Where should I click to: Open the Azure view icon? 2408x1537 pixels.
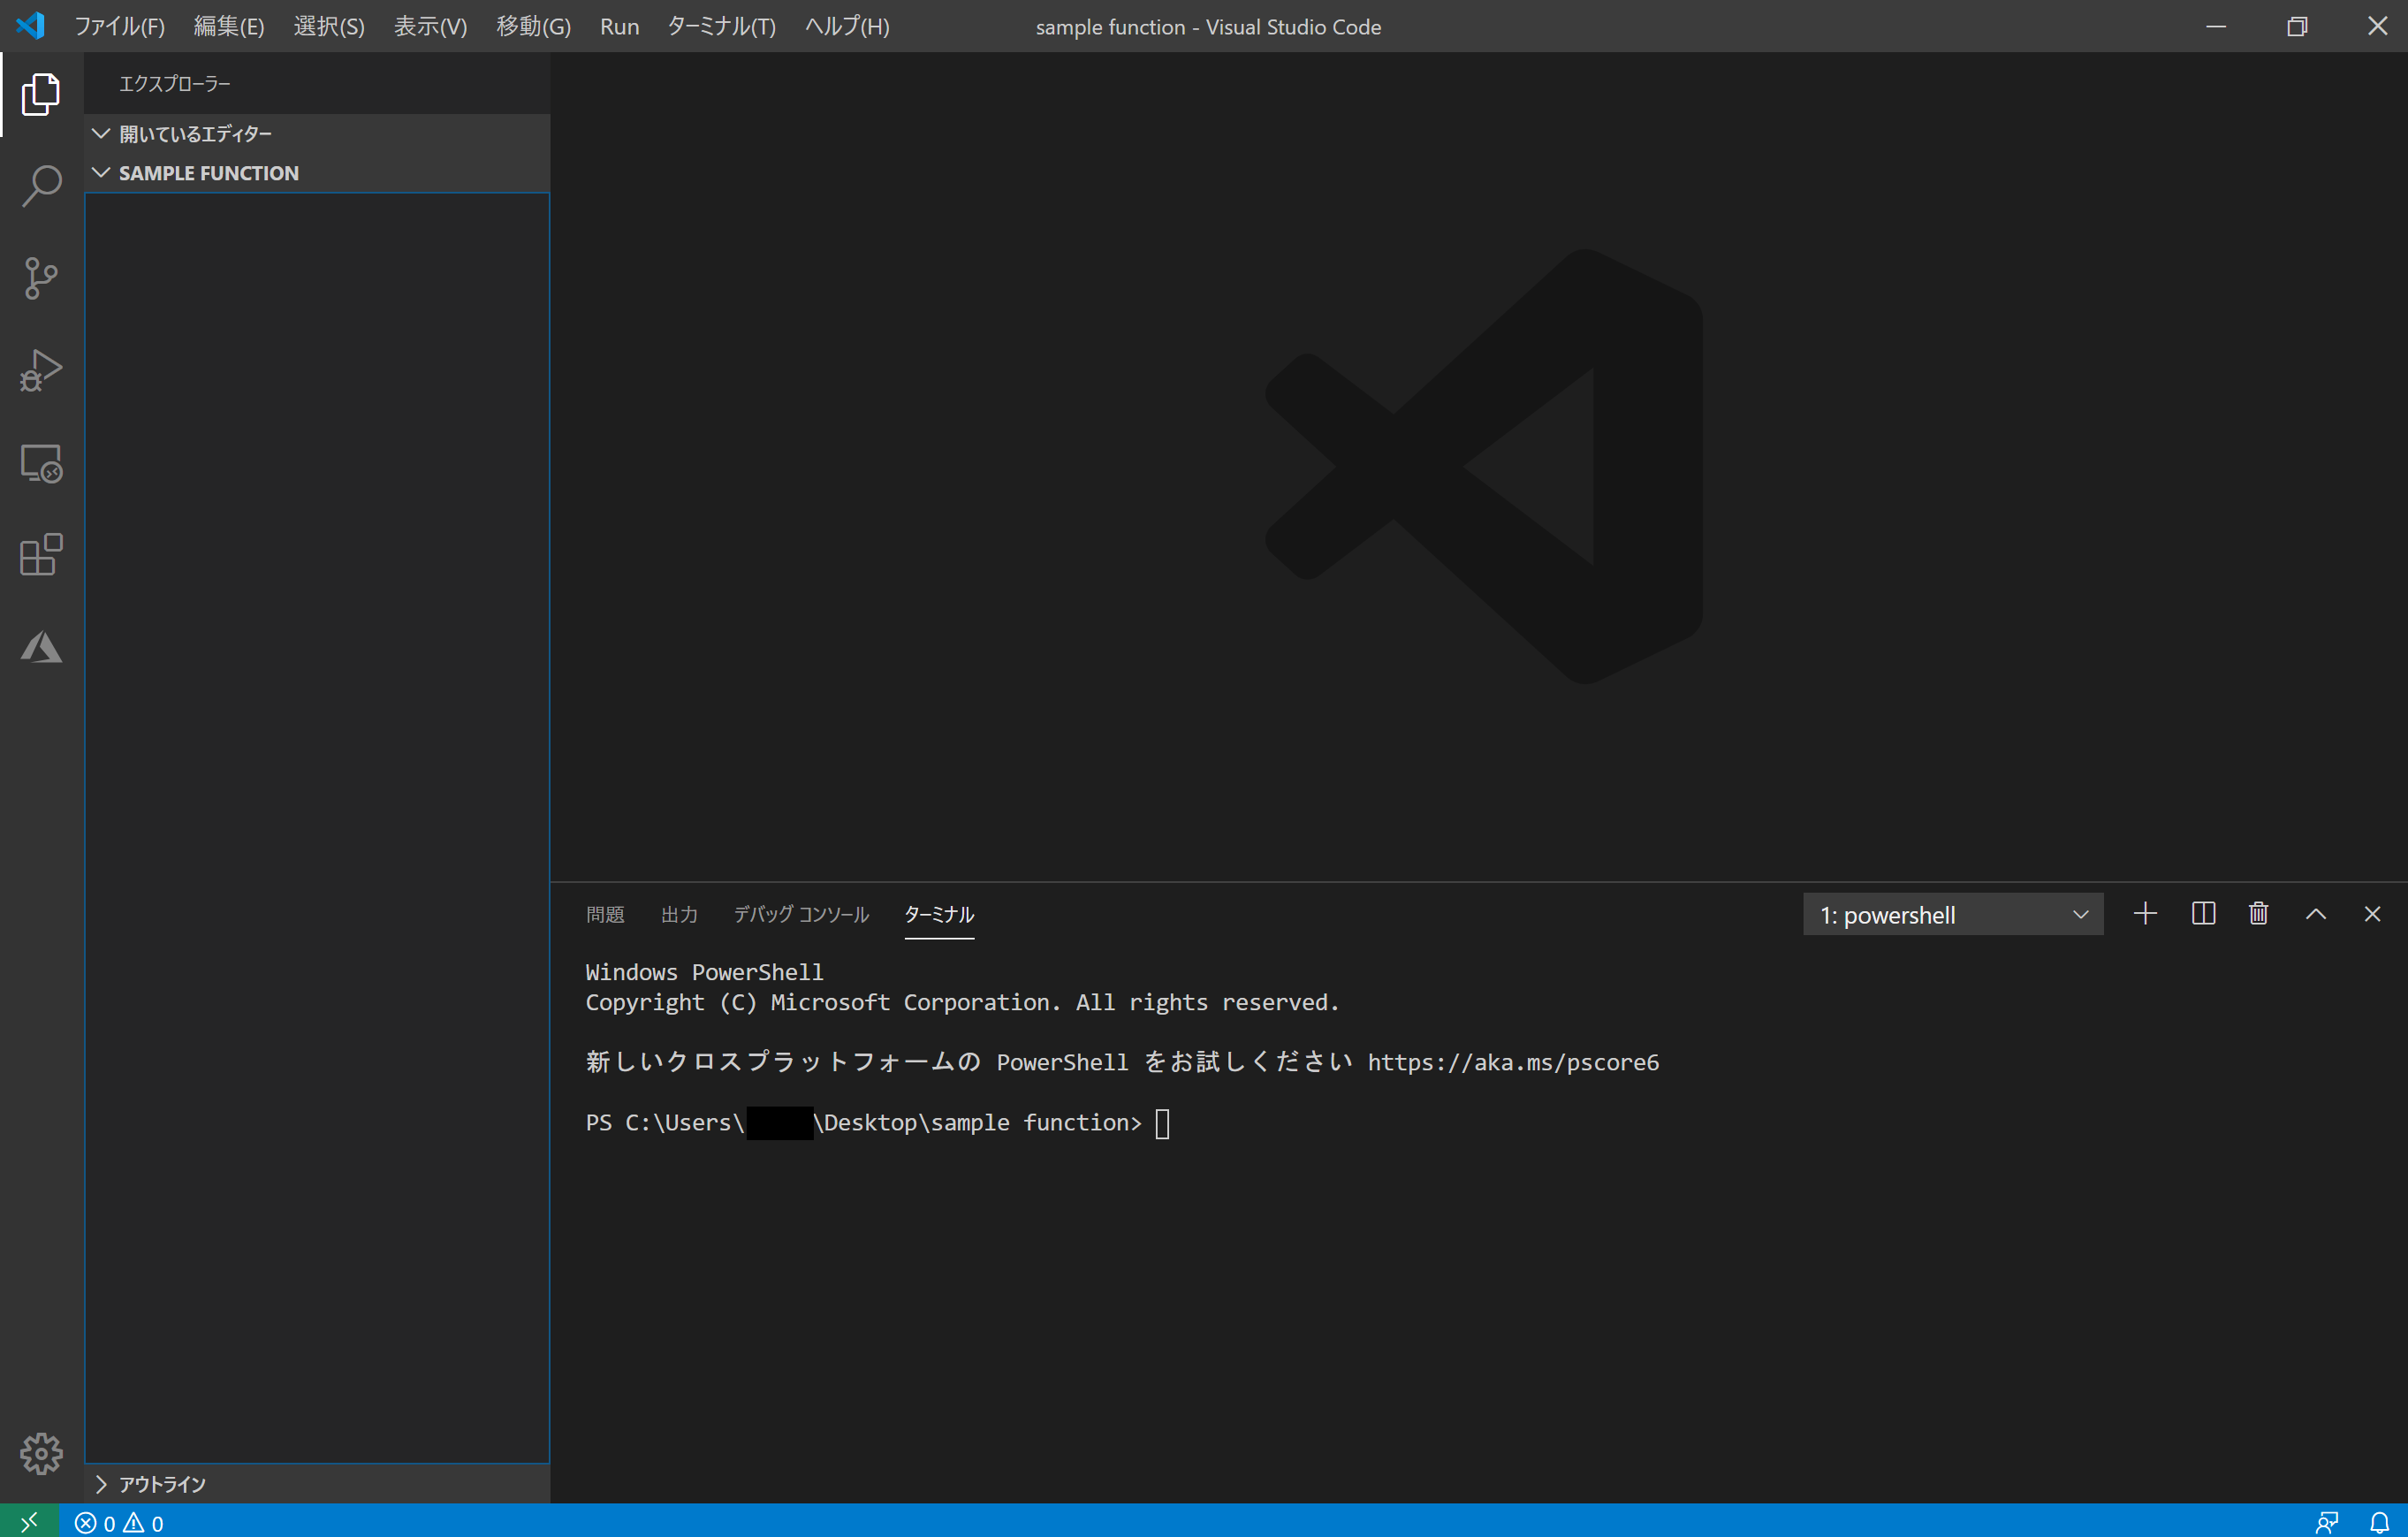click(41, 647)
